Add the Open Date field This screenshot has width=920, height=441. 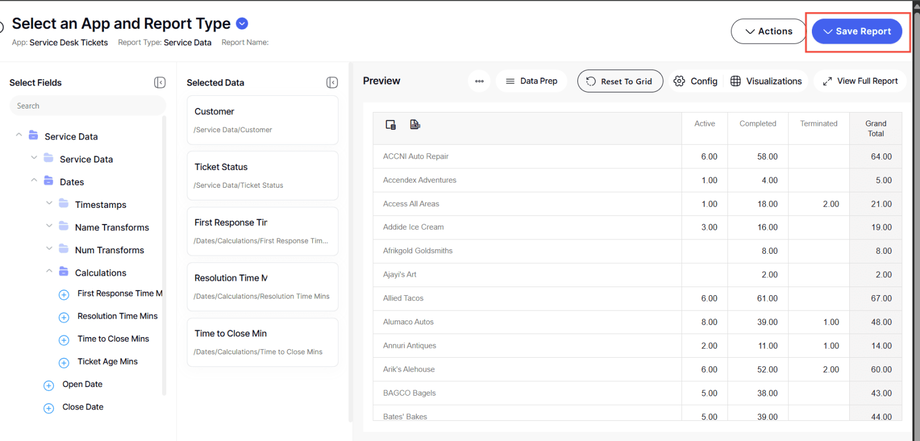pyautogui.click(x=48, y=385)
